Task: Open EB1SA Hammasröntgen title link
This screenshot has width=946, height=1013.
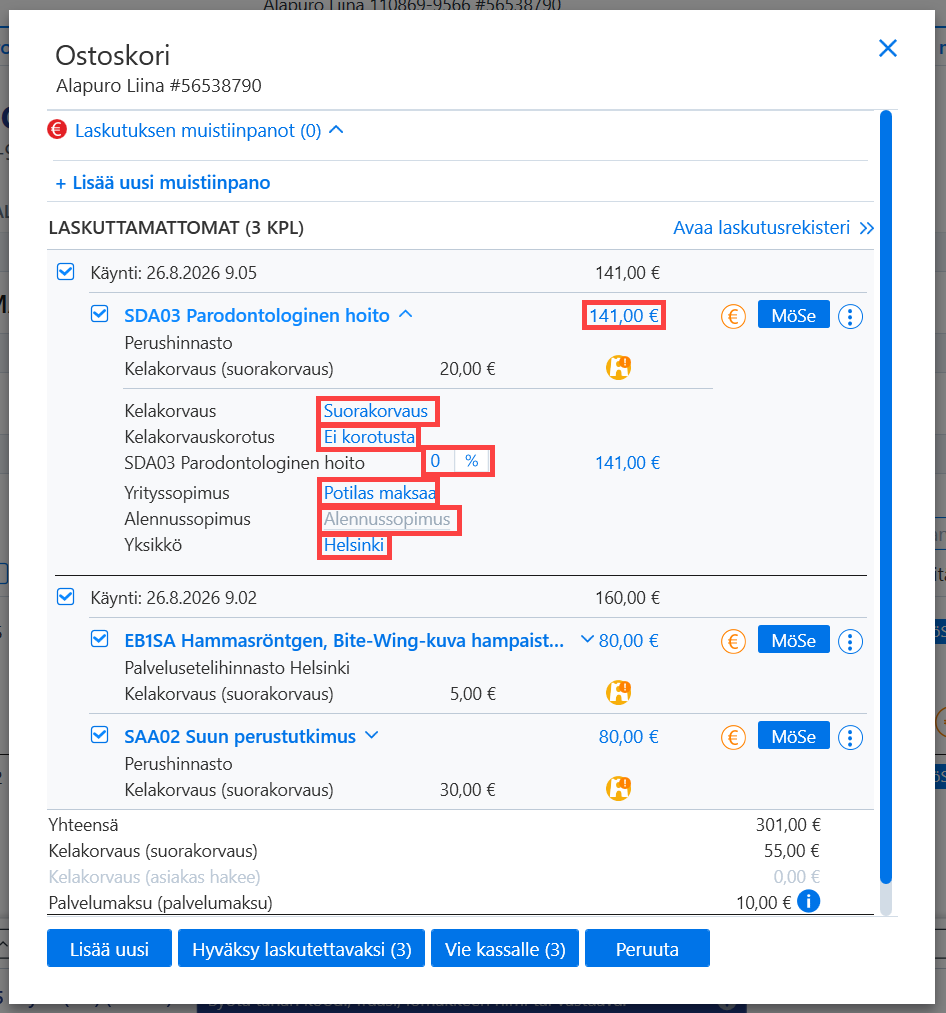Action: point(344,641)
